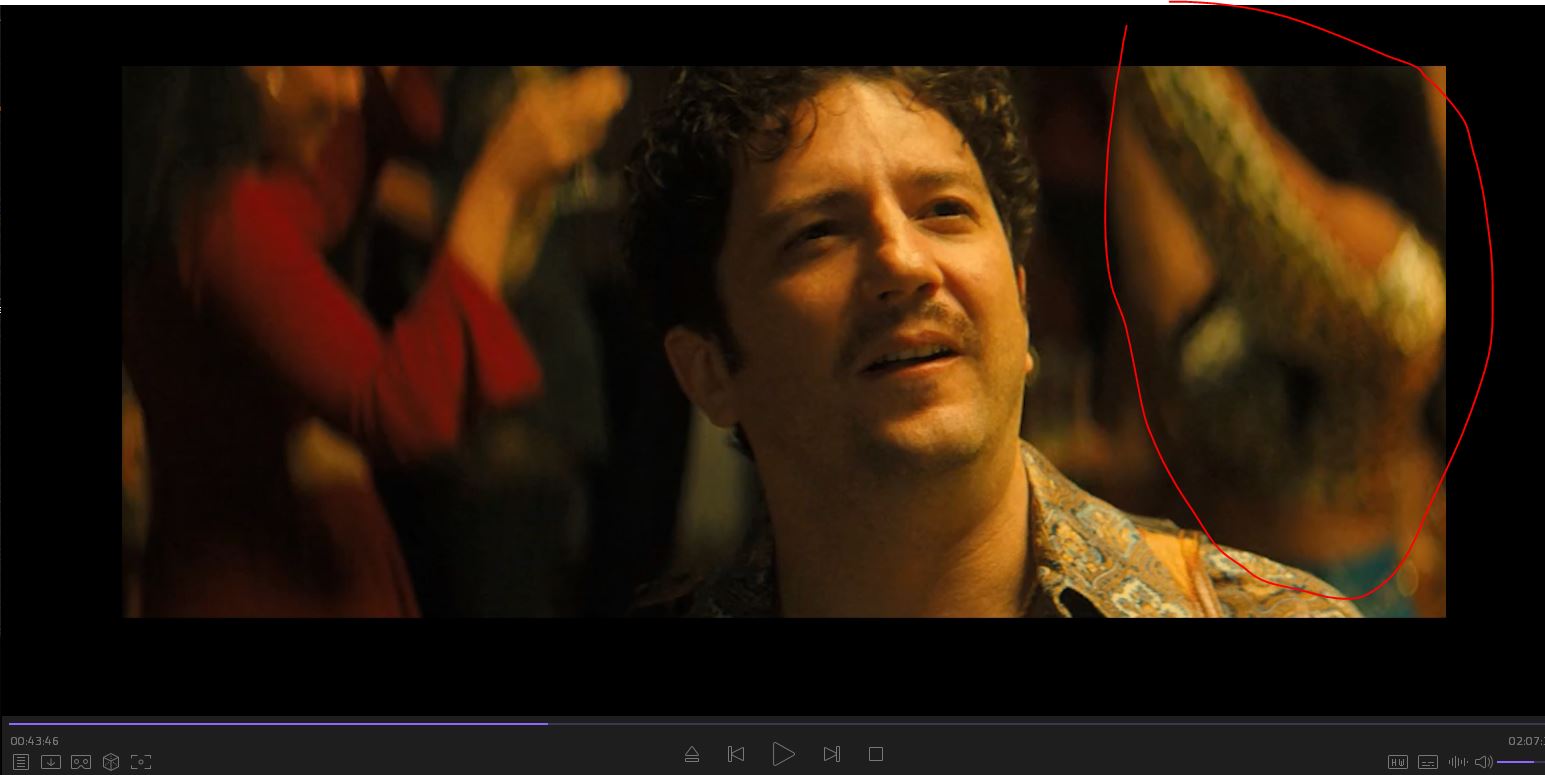
Task: Click the unplayed part of seek bar
Action: pos(1000,723)
